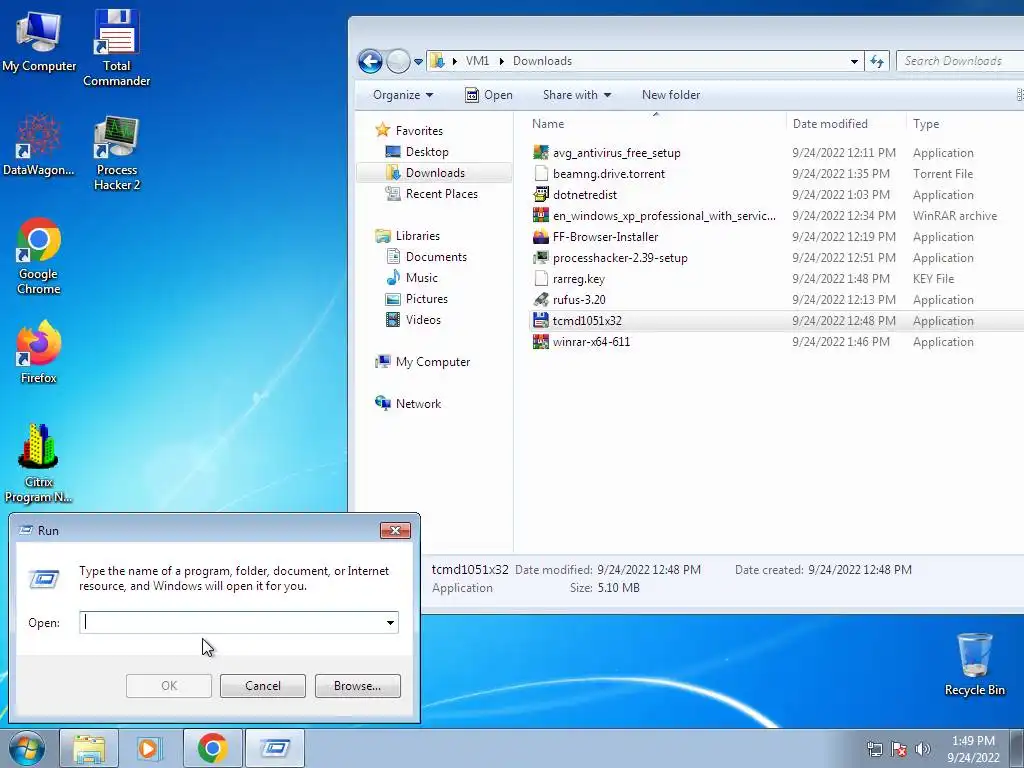1024x768 pixels.
Task: Open the taskbar clock and date
Action: [973, 749]
